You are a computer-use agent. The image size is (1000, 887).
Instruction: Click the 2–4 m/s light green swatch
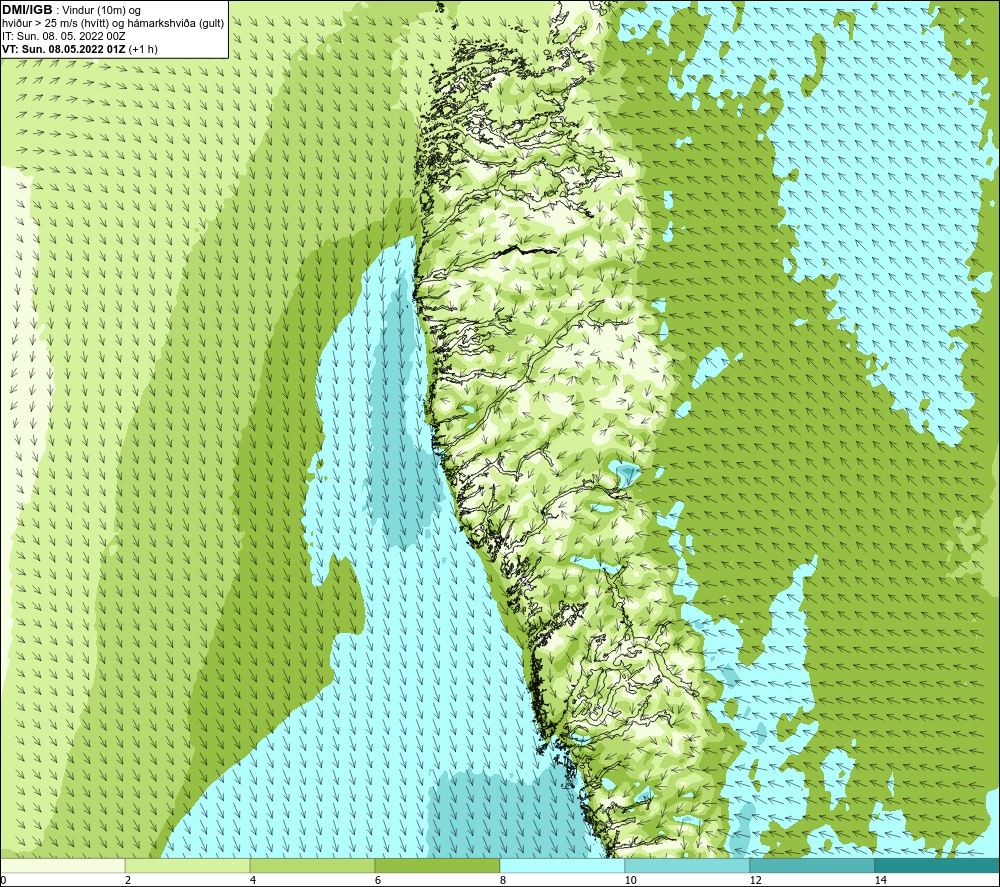(188, 865)
